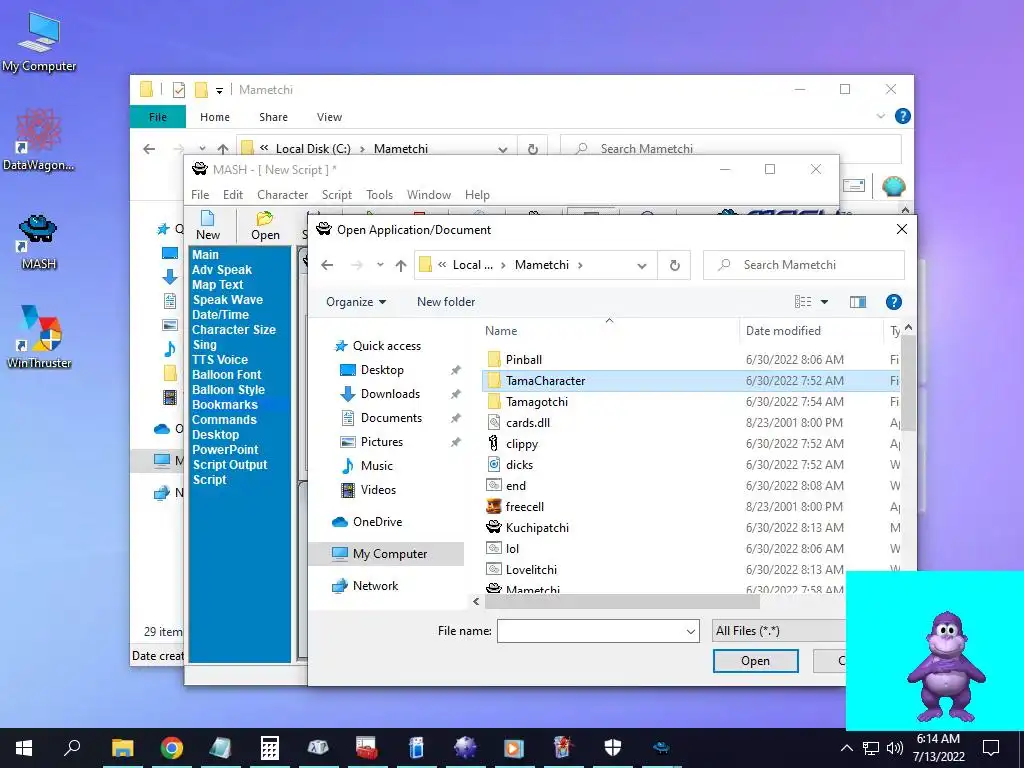Click the Open button in the dialog
This screenshot has height=768, width=1024.
click(x=755, y=661)
